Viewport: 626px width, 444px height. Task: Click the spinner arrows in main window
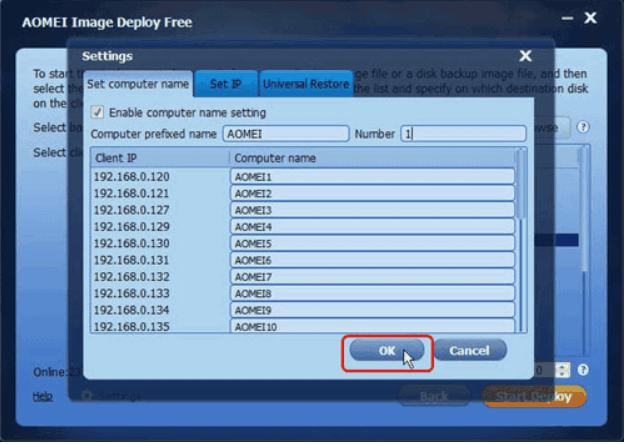[563, 370]
